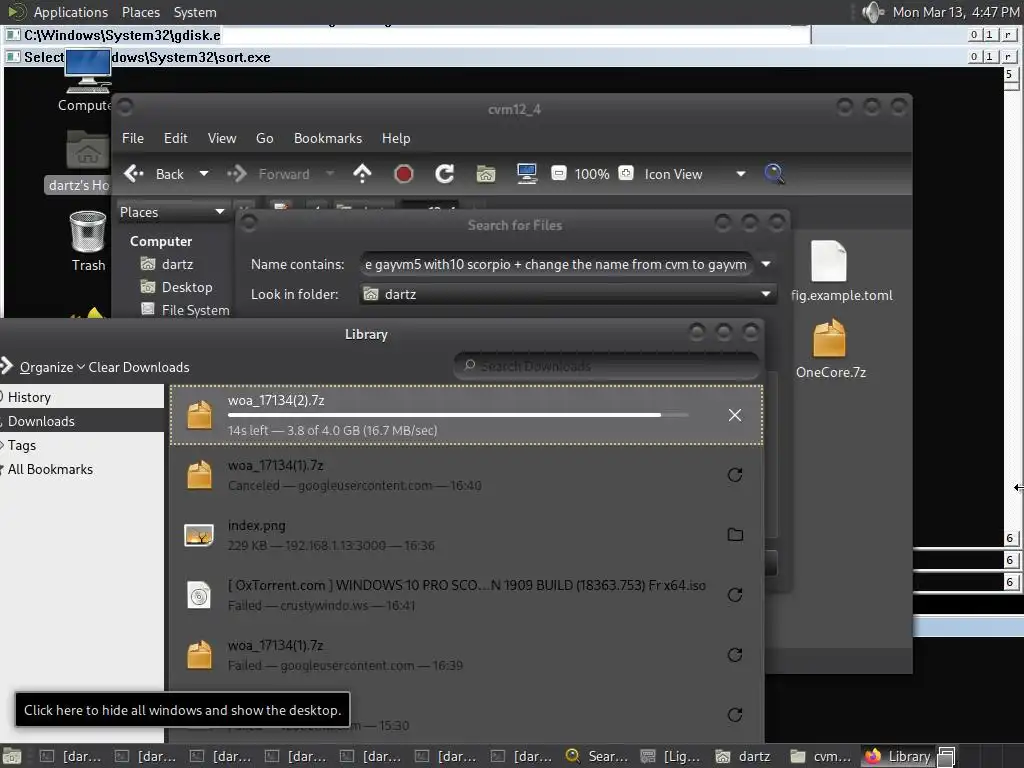The width and height of the screenshot is (1024, 768).
Task: Click the woa_17134(2).7z archive icon
Action: coord(199,415)
